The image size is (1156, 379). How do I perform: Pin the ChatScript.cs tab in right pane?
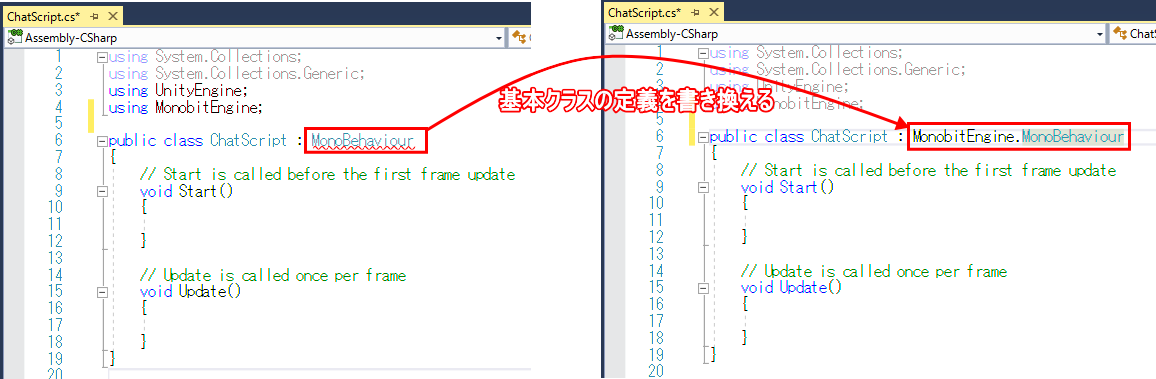coord(696,12)
